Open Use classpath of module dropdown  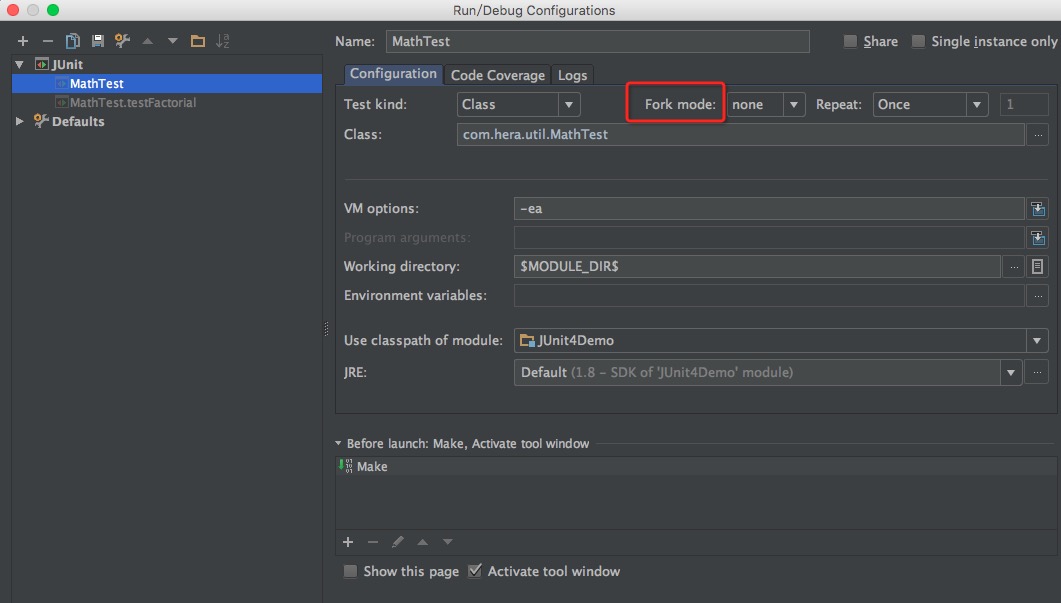pyautogui.click(x=781, y=340)
